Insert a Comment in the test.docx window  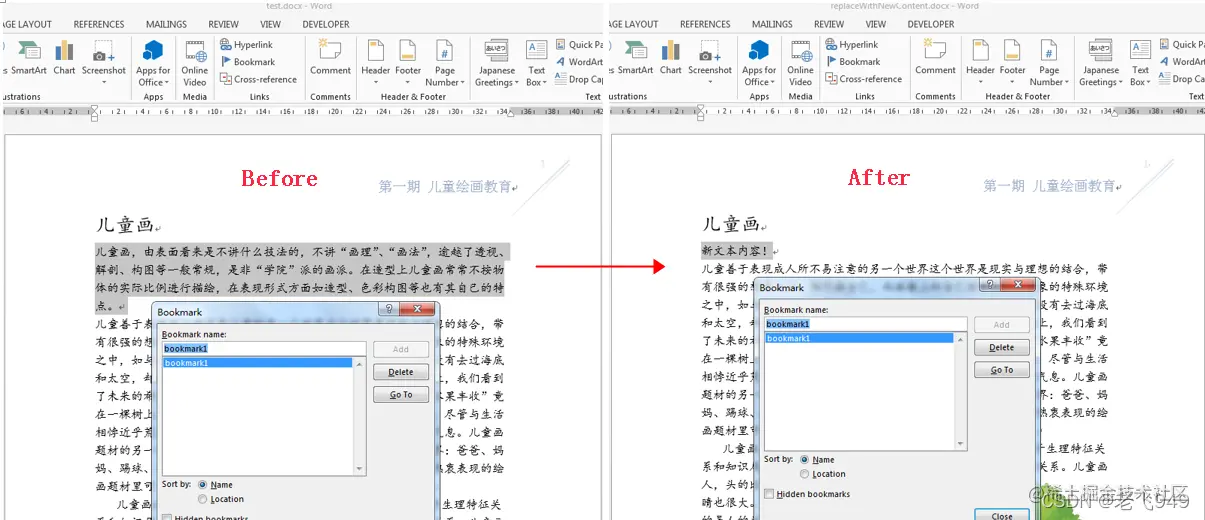pos(330,58)
